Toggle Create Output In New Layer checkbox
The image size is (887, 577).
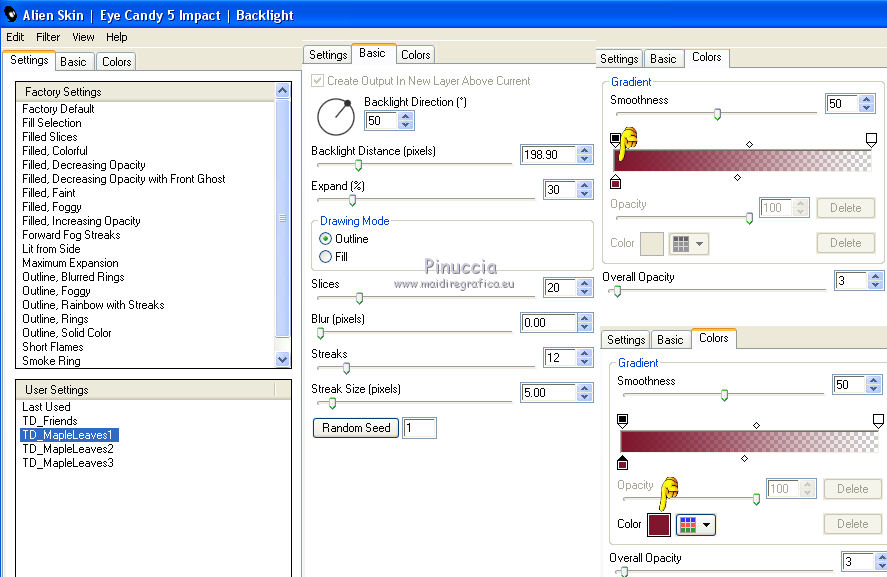[x=317, y=81]
